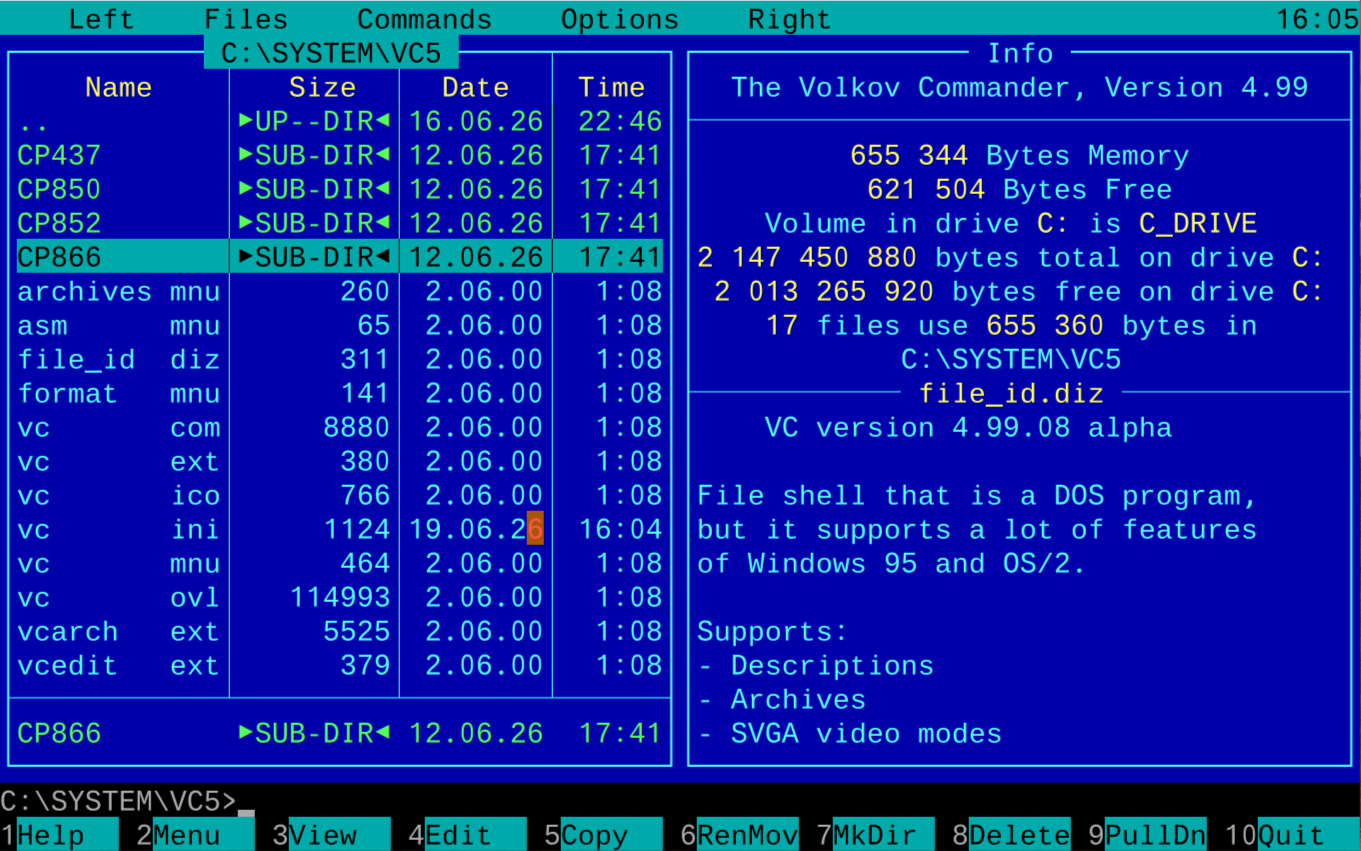Select the highlighted CP866 subdirectory row
This screenshot has height=851, width=1361.
tap(340, 257)
